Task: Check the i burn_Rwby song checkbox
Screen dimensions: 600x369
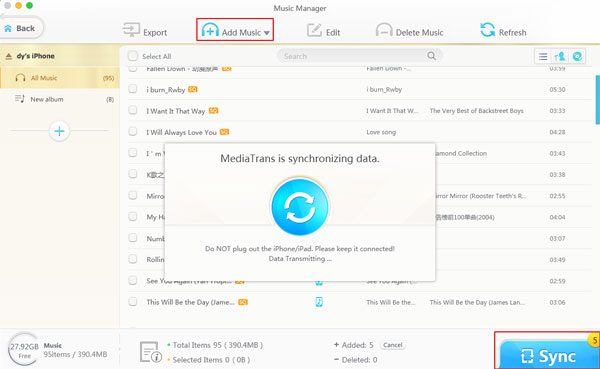Action: point(133,89)
